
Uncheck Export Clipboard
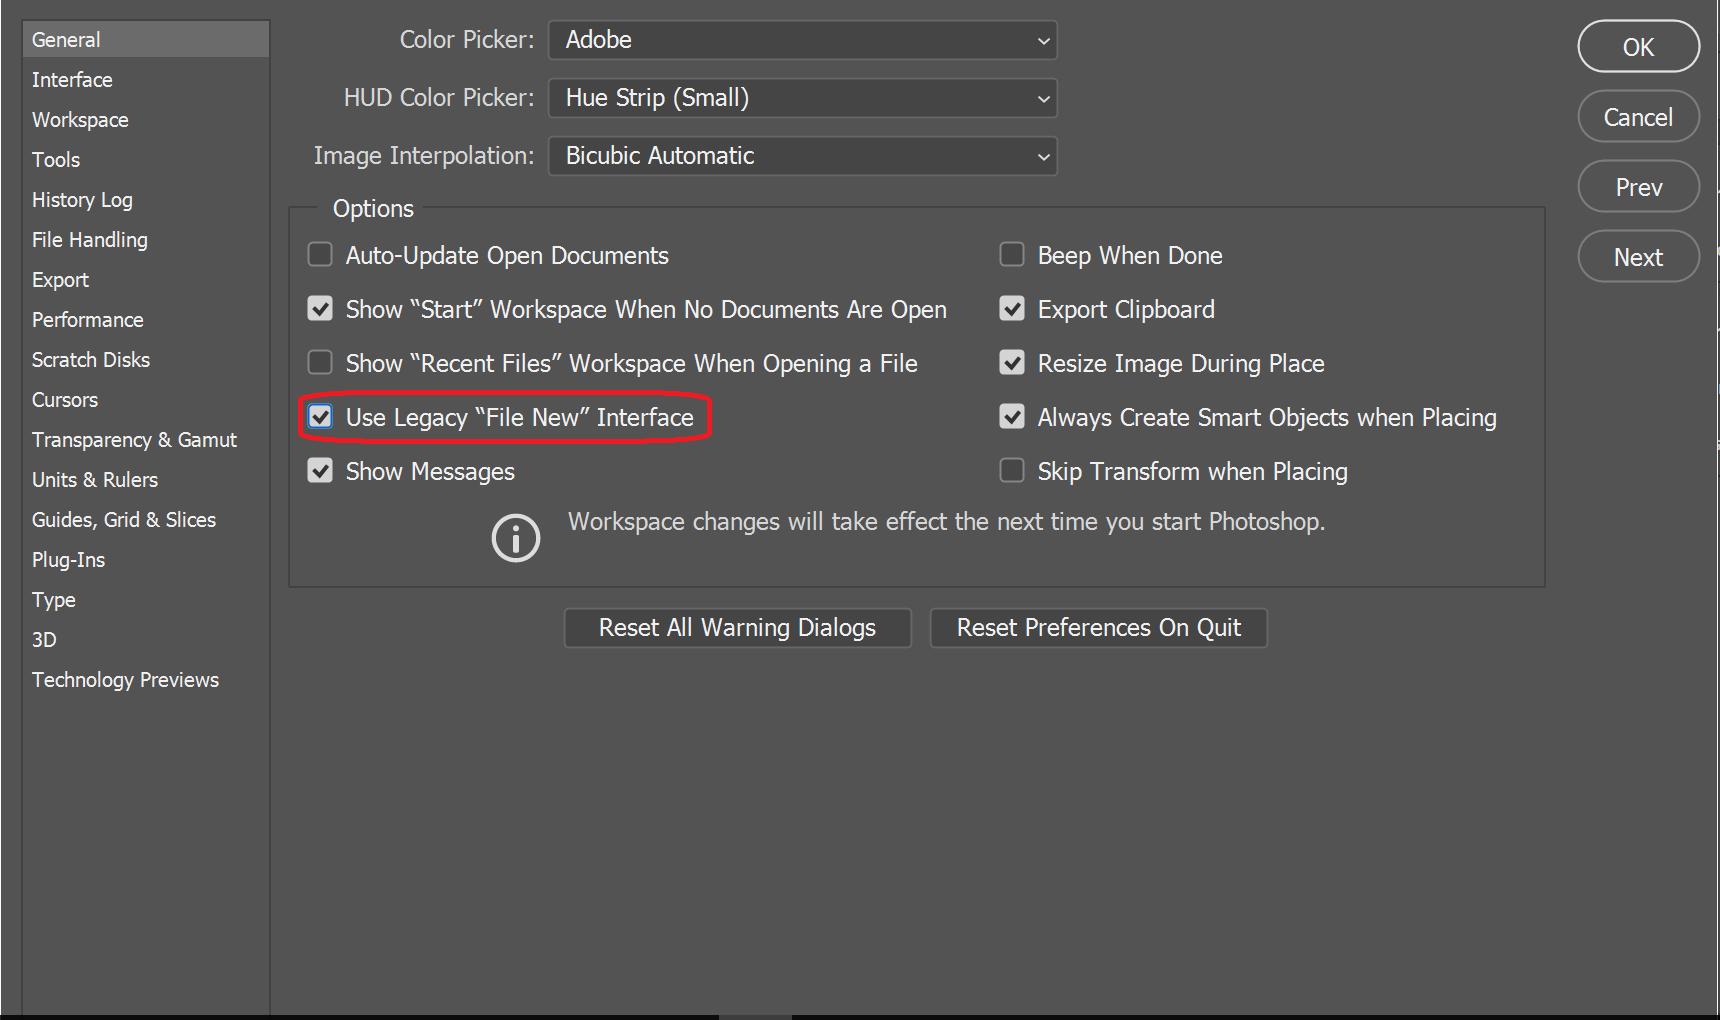tap(1011, 309)
